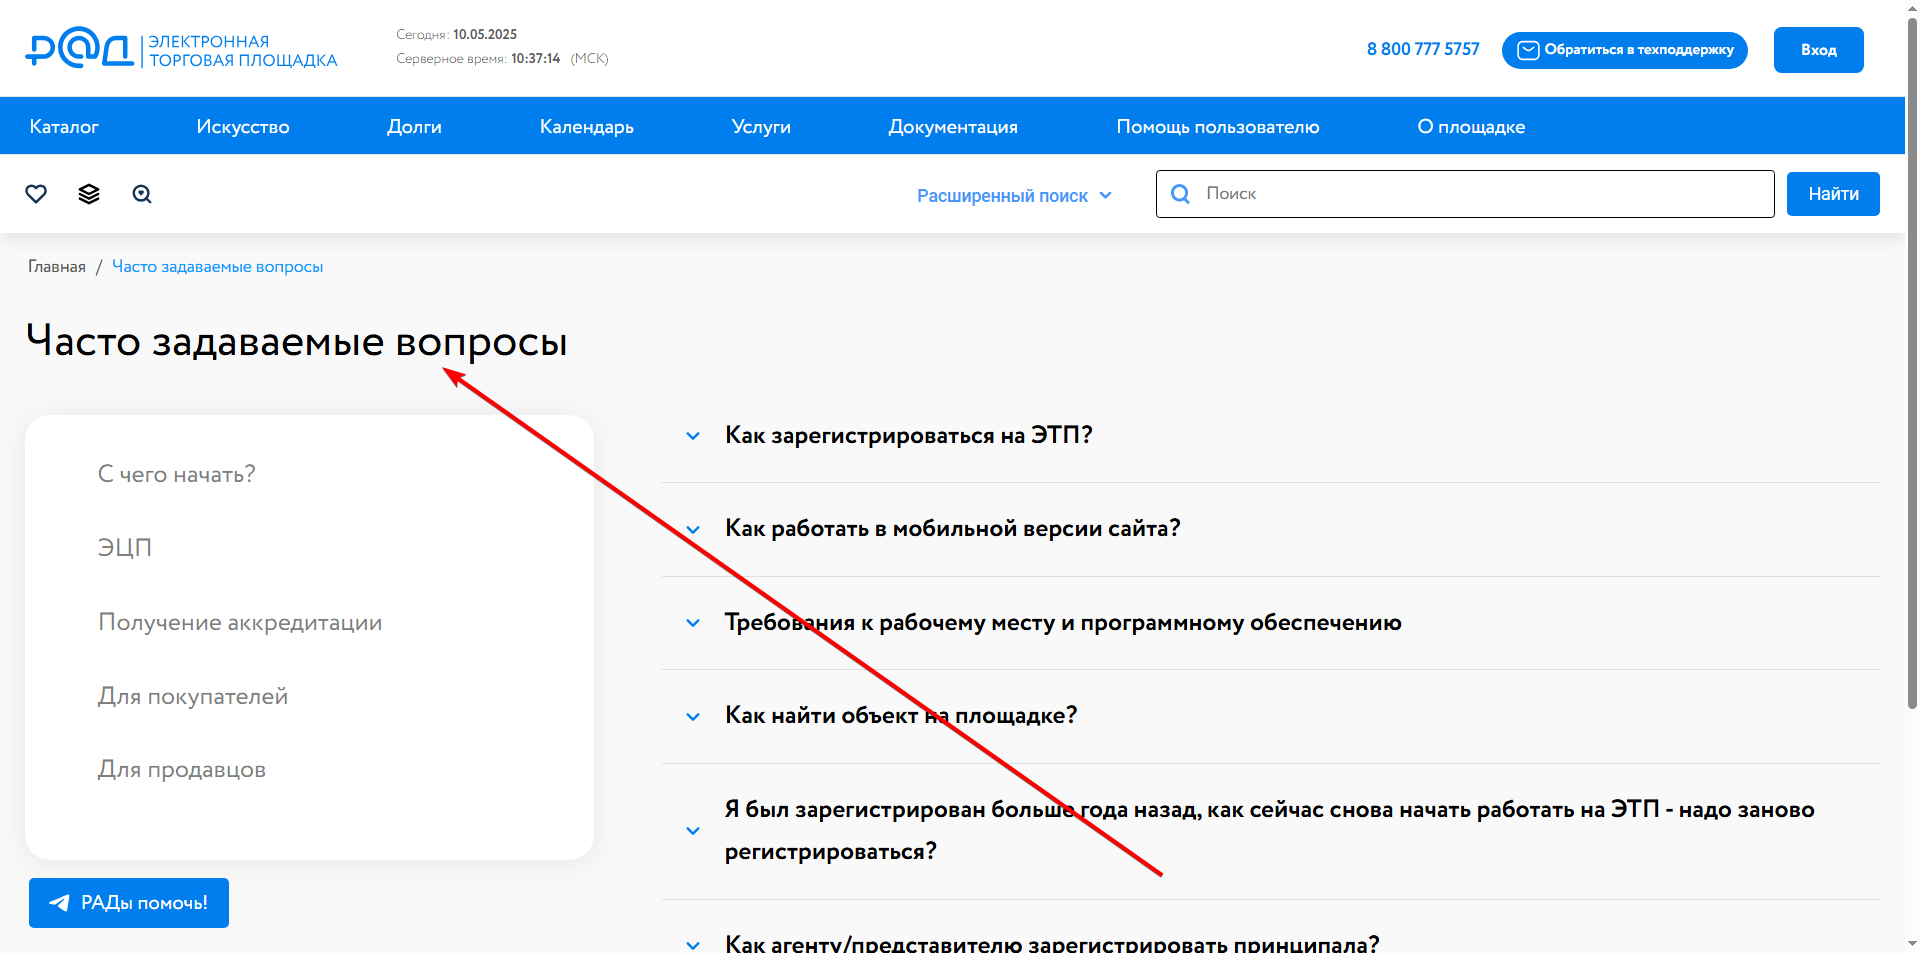This screenshot has height=953, width=1920.
Task: Select Для покупателей category
Action: point(193,696)
